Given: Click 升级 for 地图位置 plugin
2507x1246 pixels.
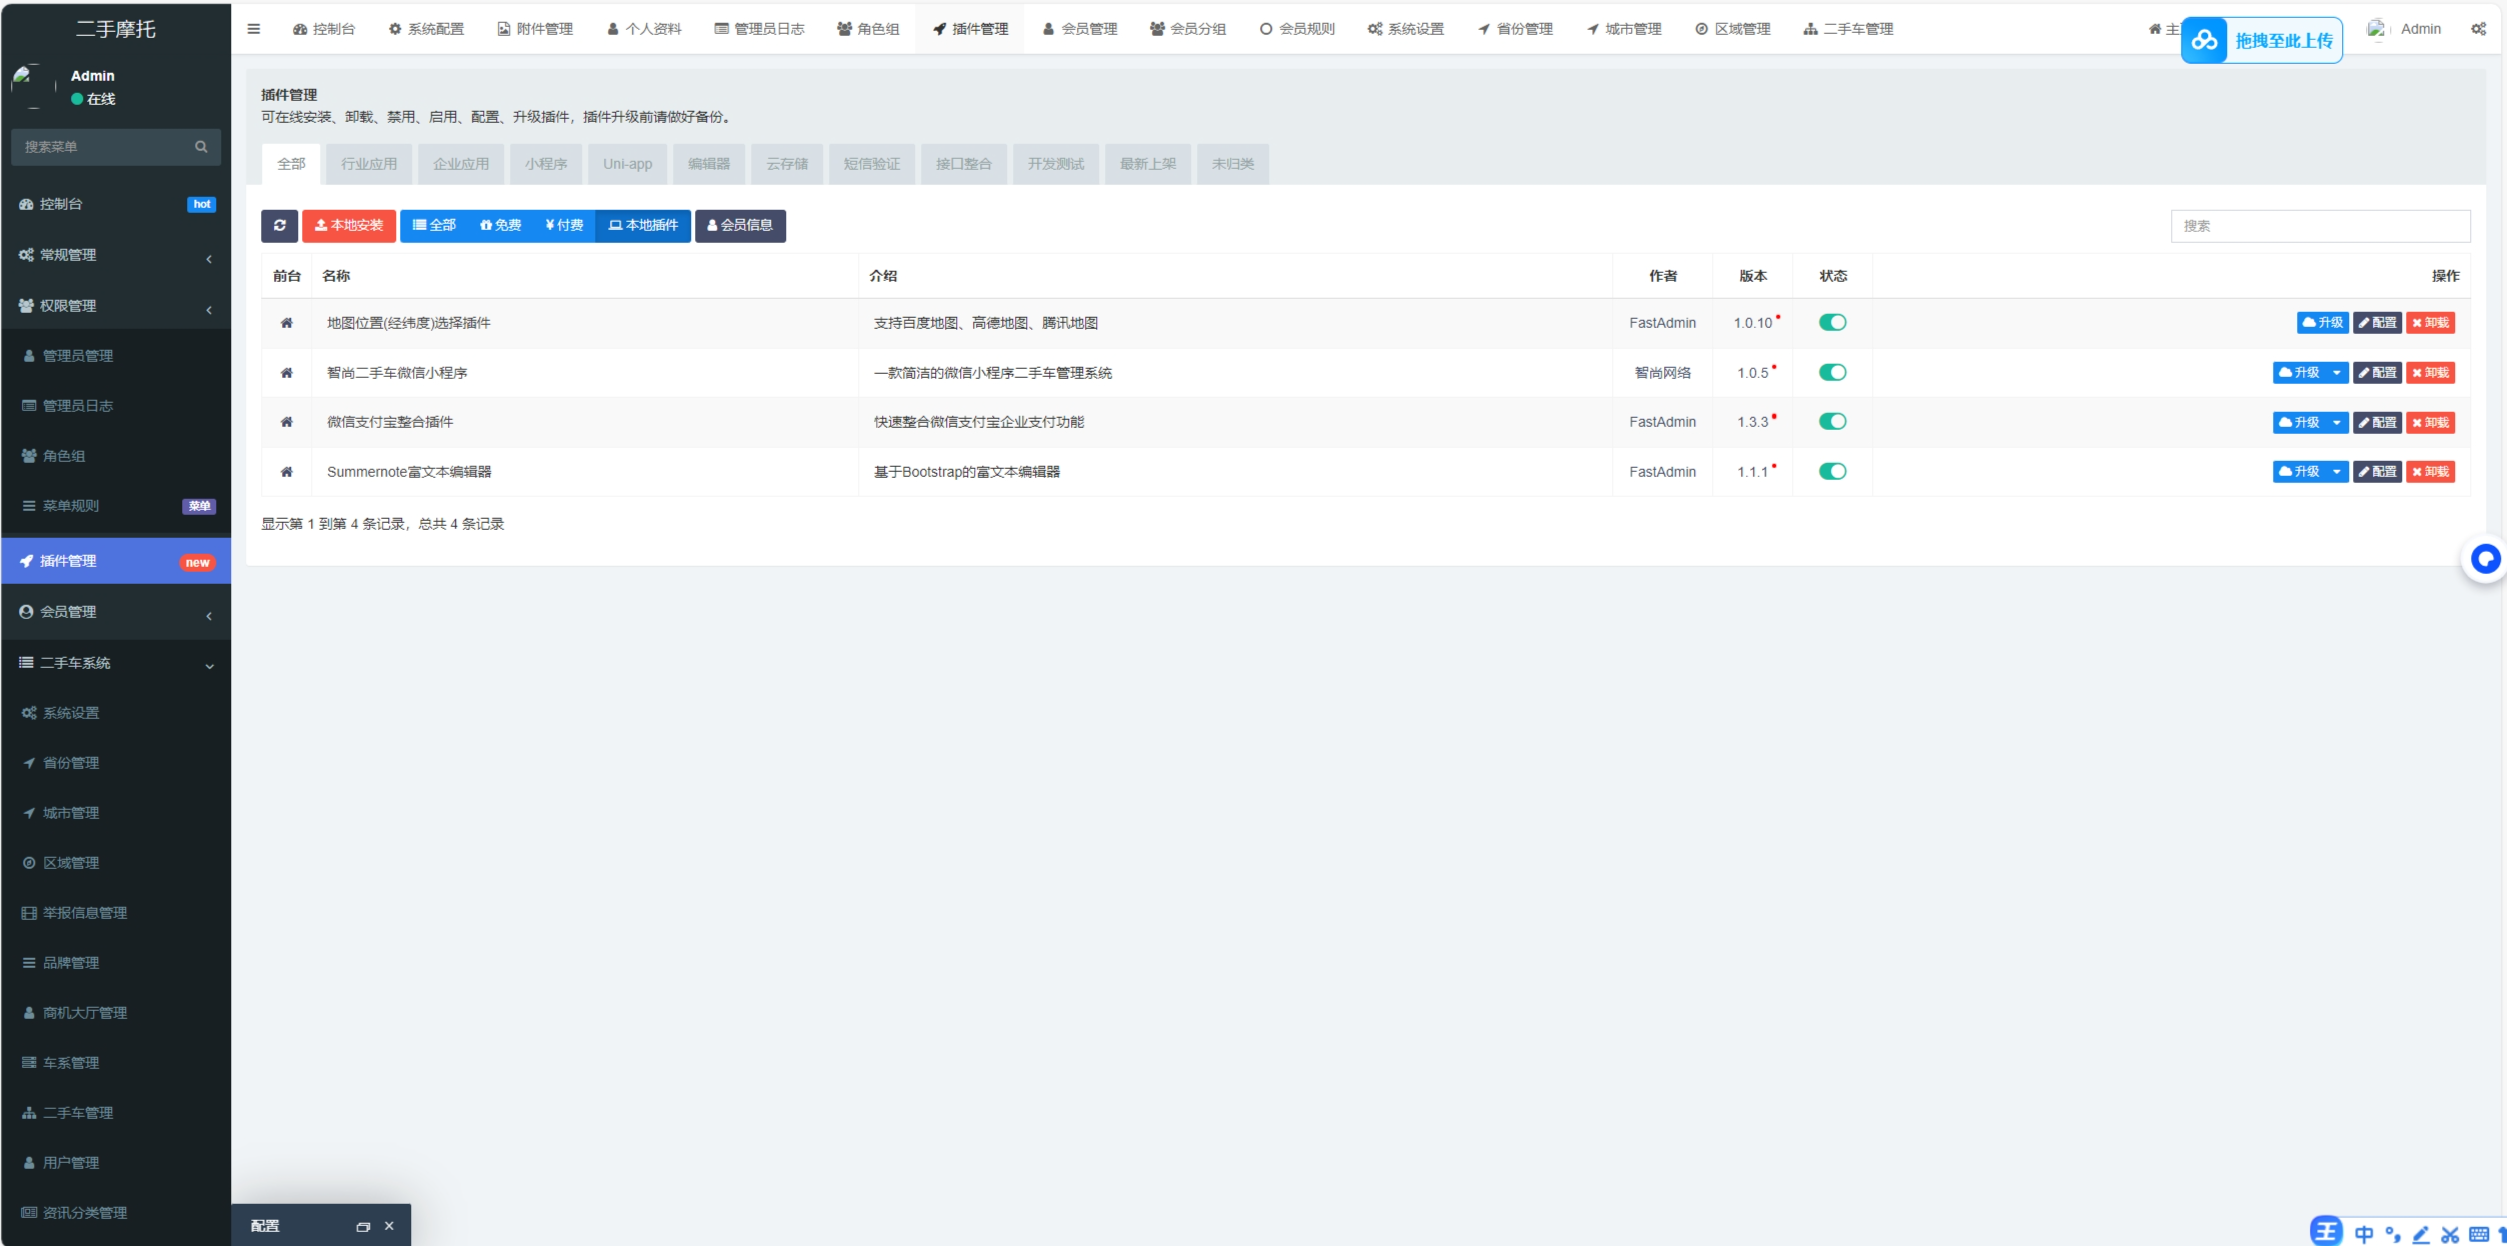Looking at the screenshot, I should (2323, 323).
